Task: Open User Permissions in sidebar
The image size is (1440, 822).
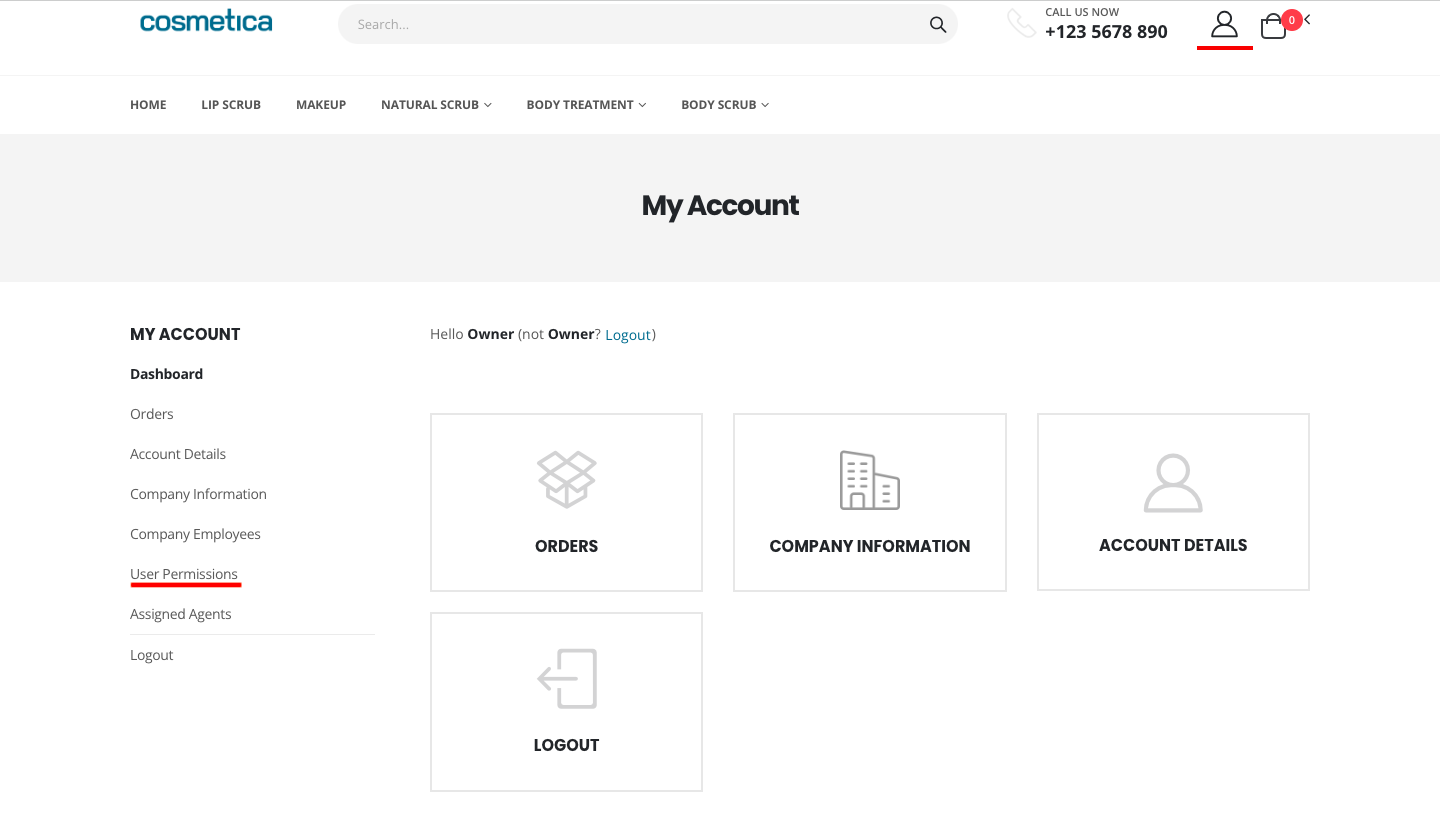Action: pos(184,574)
